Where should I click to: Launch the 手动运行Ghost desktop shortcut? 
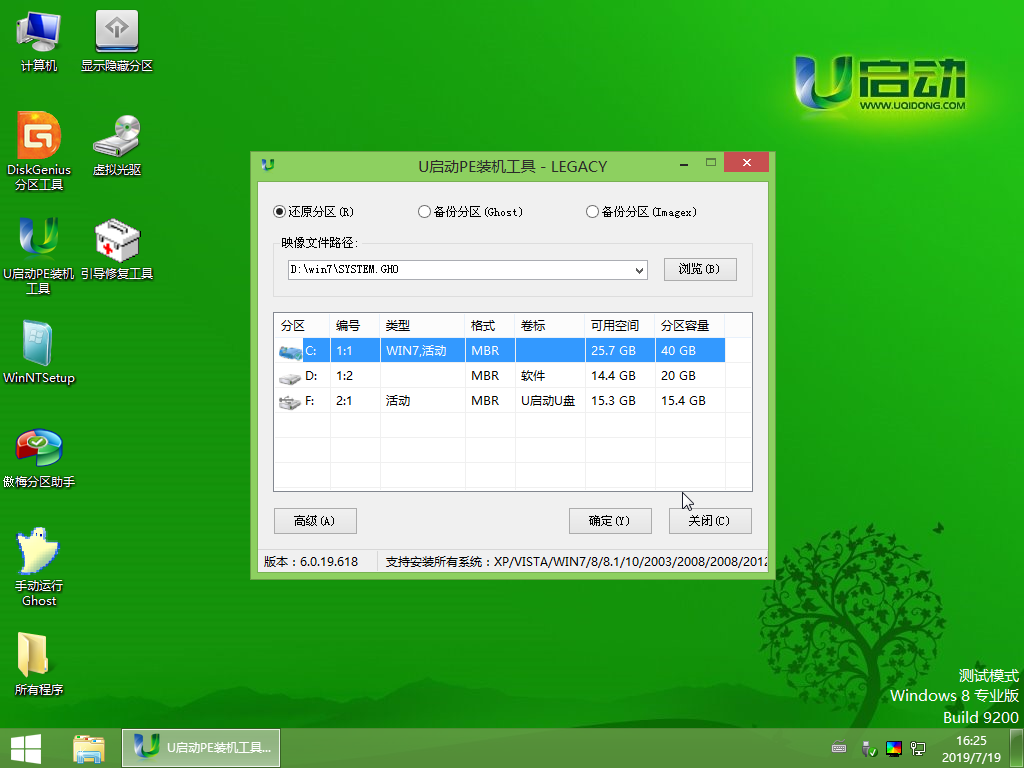(39, 567)
